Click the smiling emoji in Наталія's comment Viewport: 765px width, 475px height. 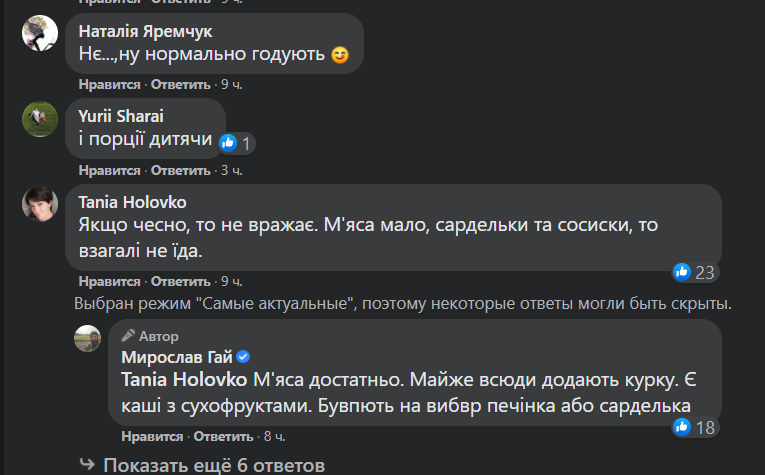[340, 54]
